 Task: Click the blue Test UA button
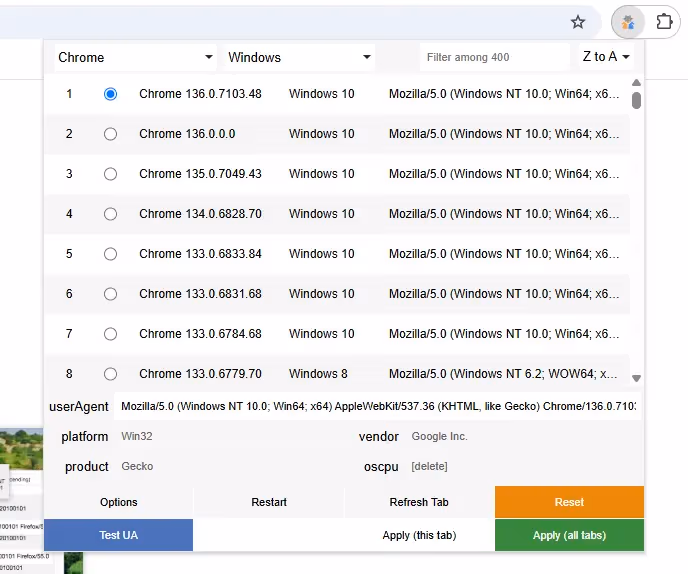pyautogui.click(x=118, y=535)
